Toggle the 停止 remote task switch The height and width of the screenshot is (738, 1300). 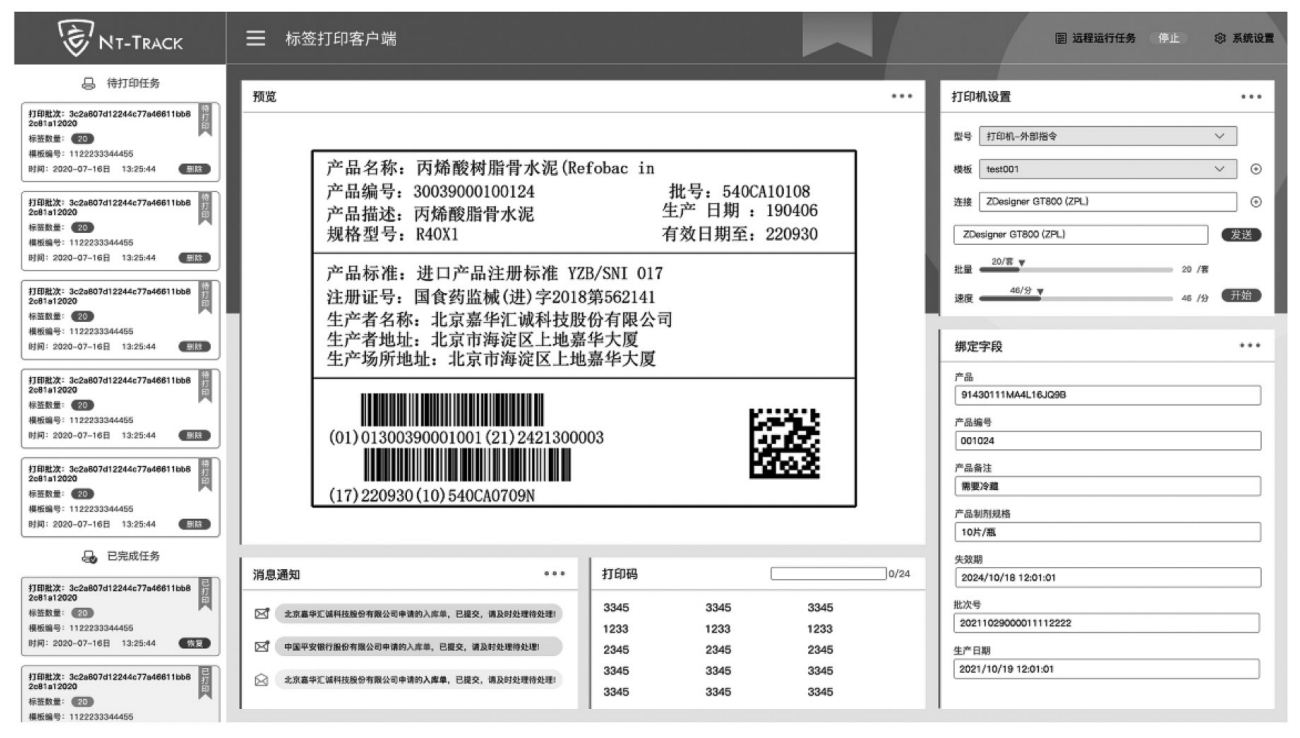[1168, 38]
